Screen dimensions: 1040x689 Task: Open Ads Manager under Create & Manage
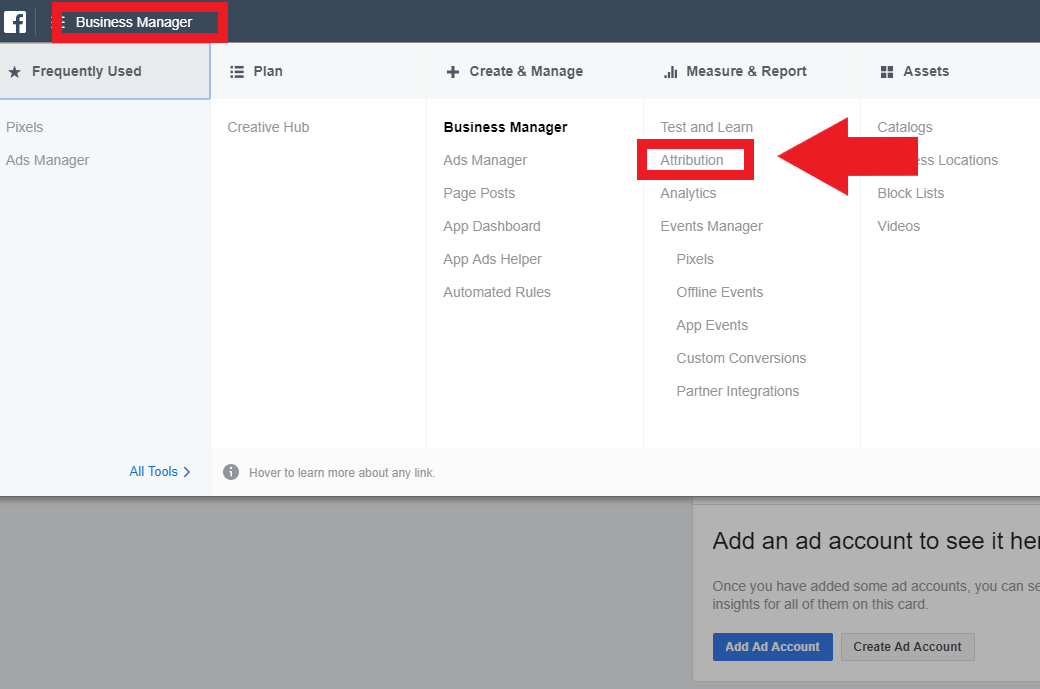pos(485,160)
